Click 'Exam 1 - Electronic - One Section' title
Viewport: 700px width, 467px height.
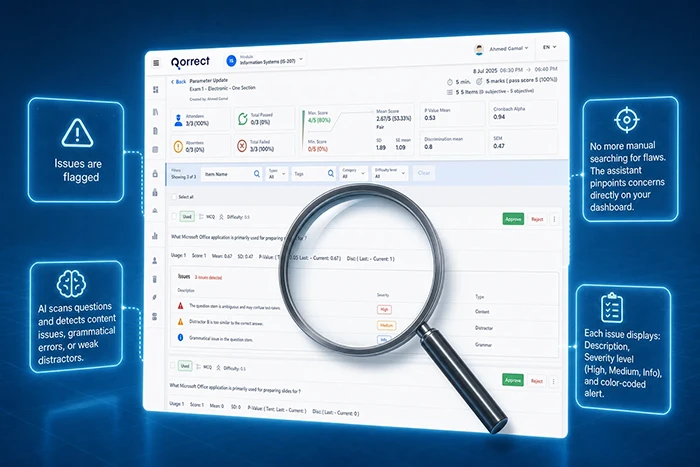[222, 88]
